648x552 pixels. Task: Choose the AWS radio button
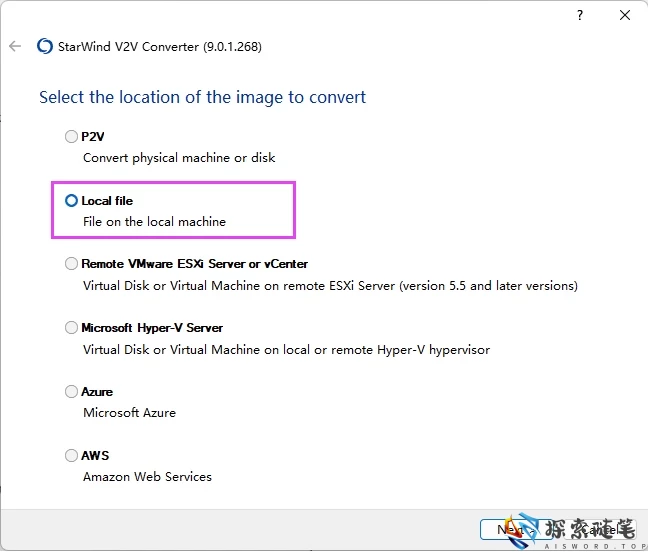pyautogui.click(x=71, y=456)
